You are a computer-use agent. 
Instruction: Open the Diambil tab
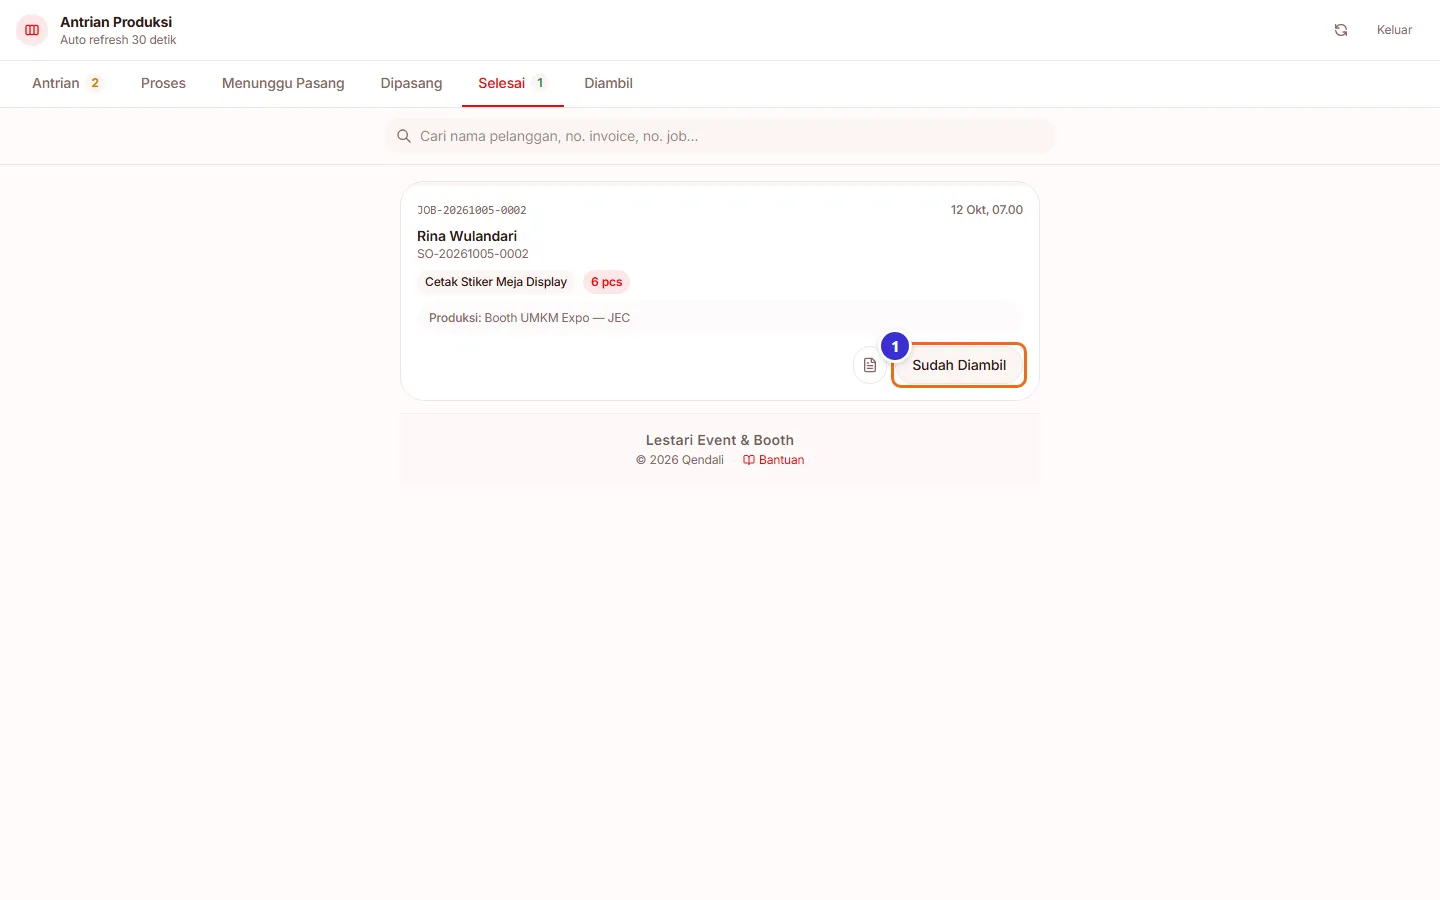pyautogui.click(x=608, y=83)
